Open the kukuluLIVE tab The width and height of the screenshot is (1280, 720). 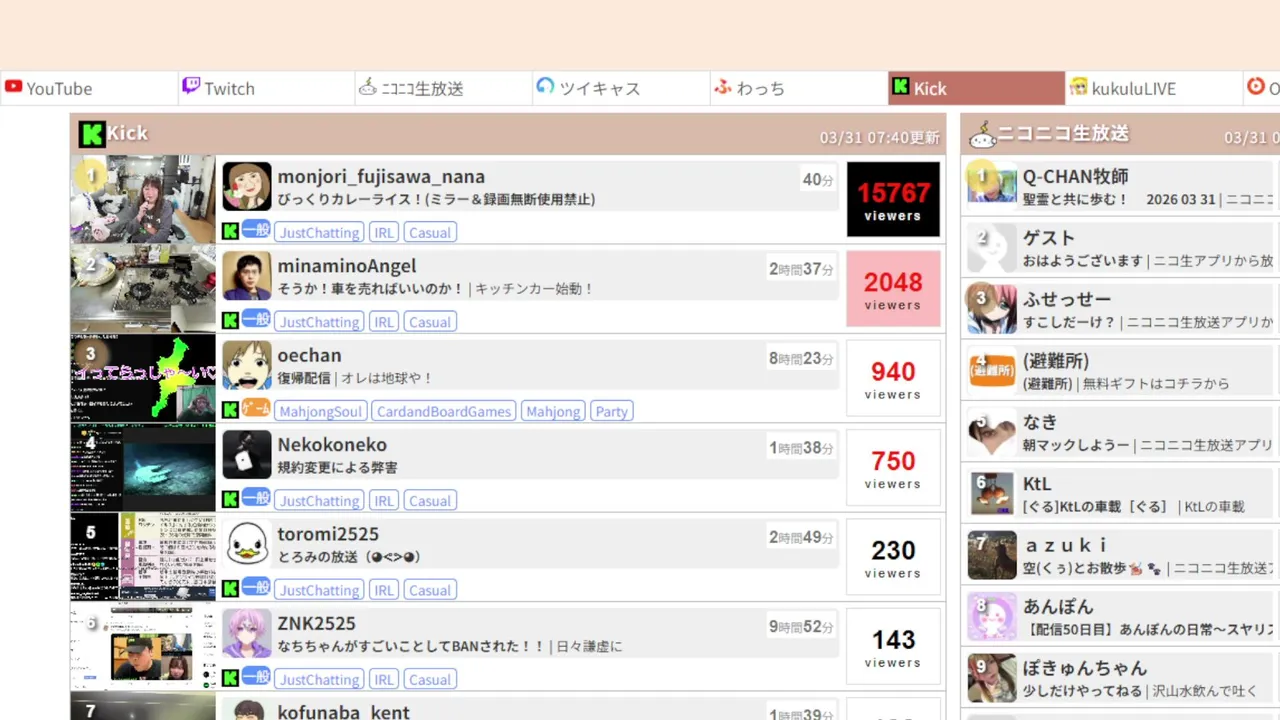1153,88
